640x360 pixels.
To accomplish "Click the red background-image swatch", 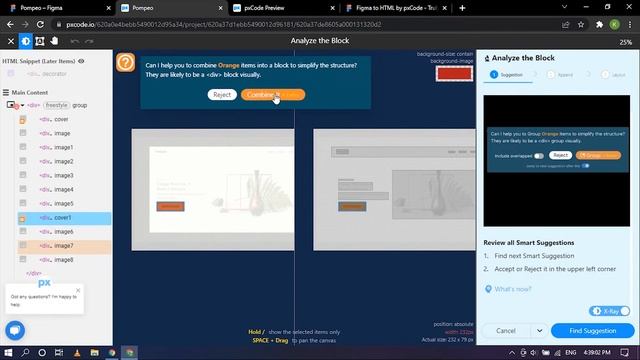I will pyautogui.click(x=454, y=74).
